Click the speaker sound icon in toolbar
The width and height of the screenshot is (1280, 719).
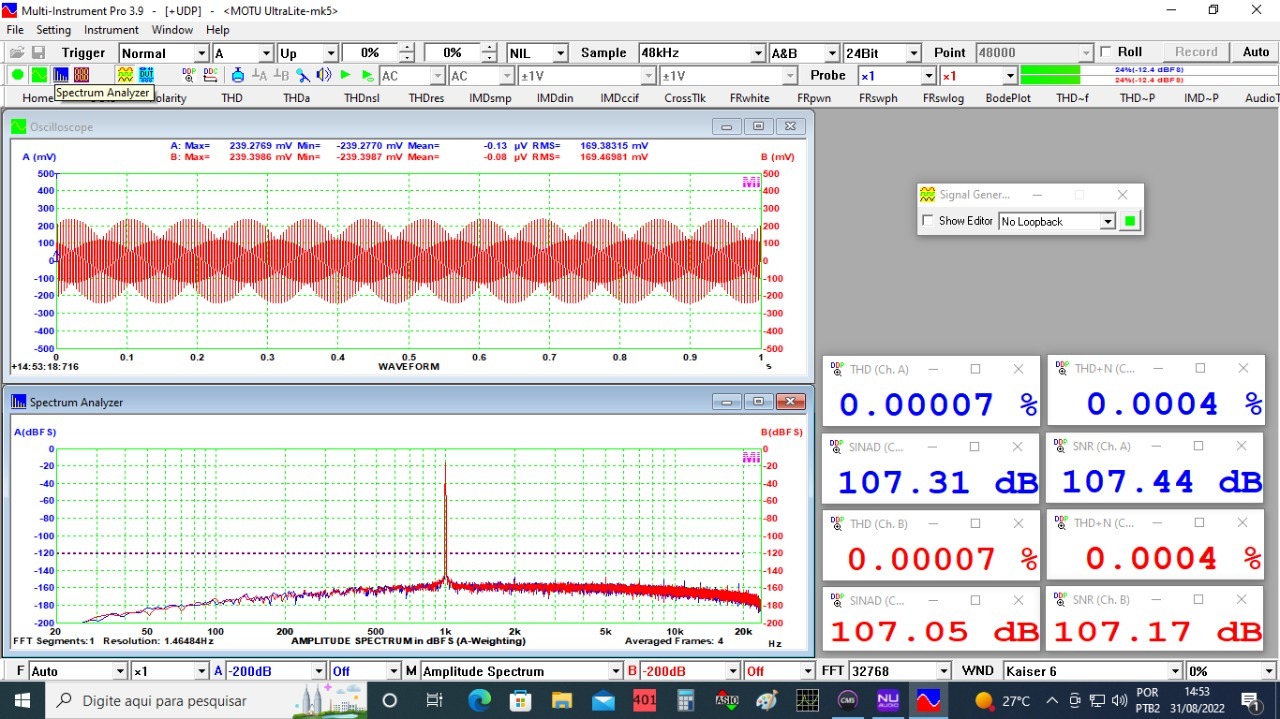324,75
